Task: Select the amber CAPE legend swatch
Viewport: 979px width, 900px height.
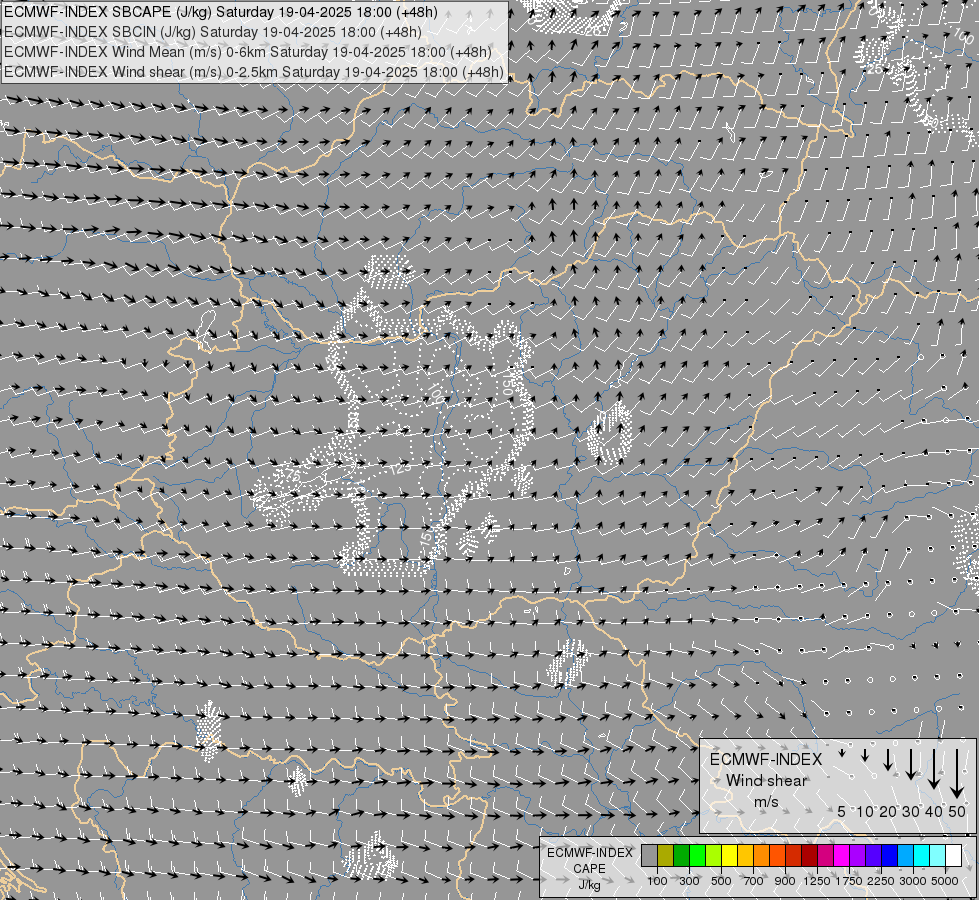Action: click(x=745, y=856)
